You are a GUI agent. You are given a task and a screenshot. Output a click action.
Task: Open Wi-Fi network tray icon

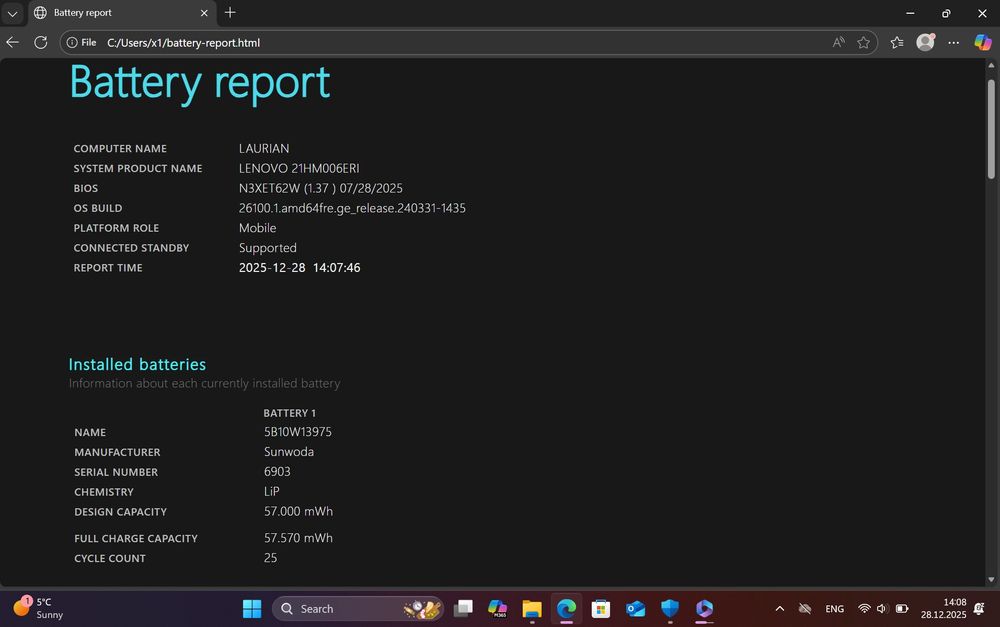pos(864,609)
